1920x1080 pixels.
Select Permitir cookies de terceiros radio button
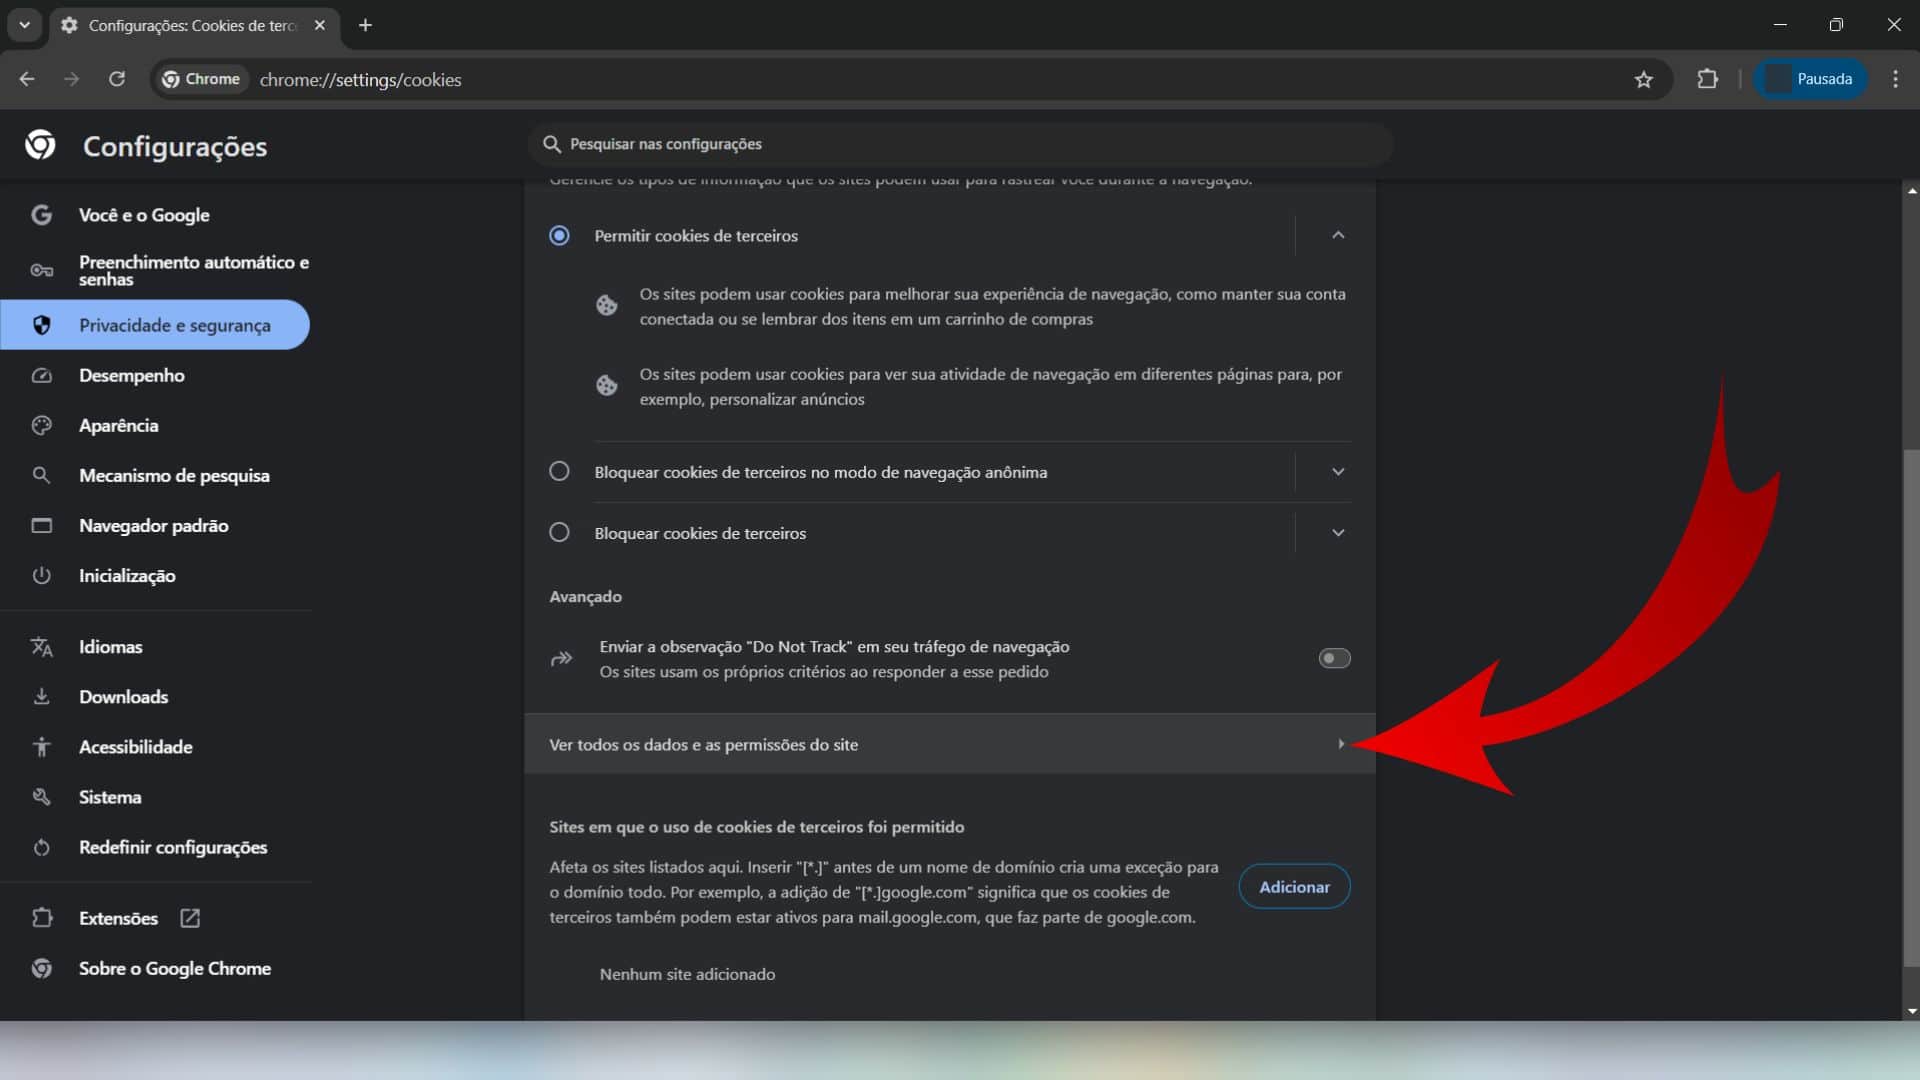pyautogui.click(x=559, y=235)
